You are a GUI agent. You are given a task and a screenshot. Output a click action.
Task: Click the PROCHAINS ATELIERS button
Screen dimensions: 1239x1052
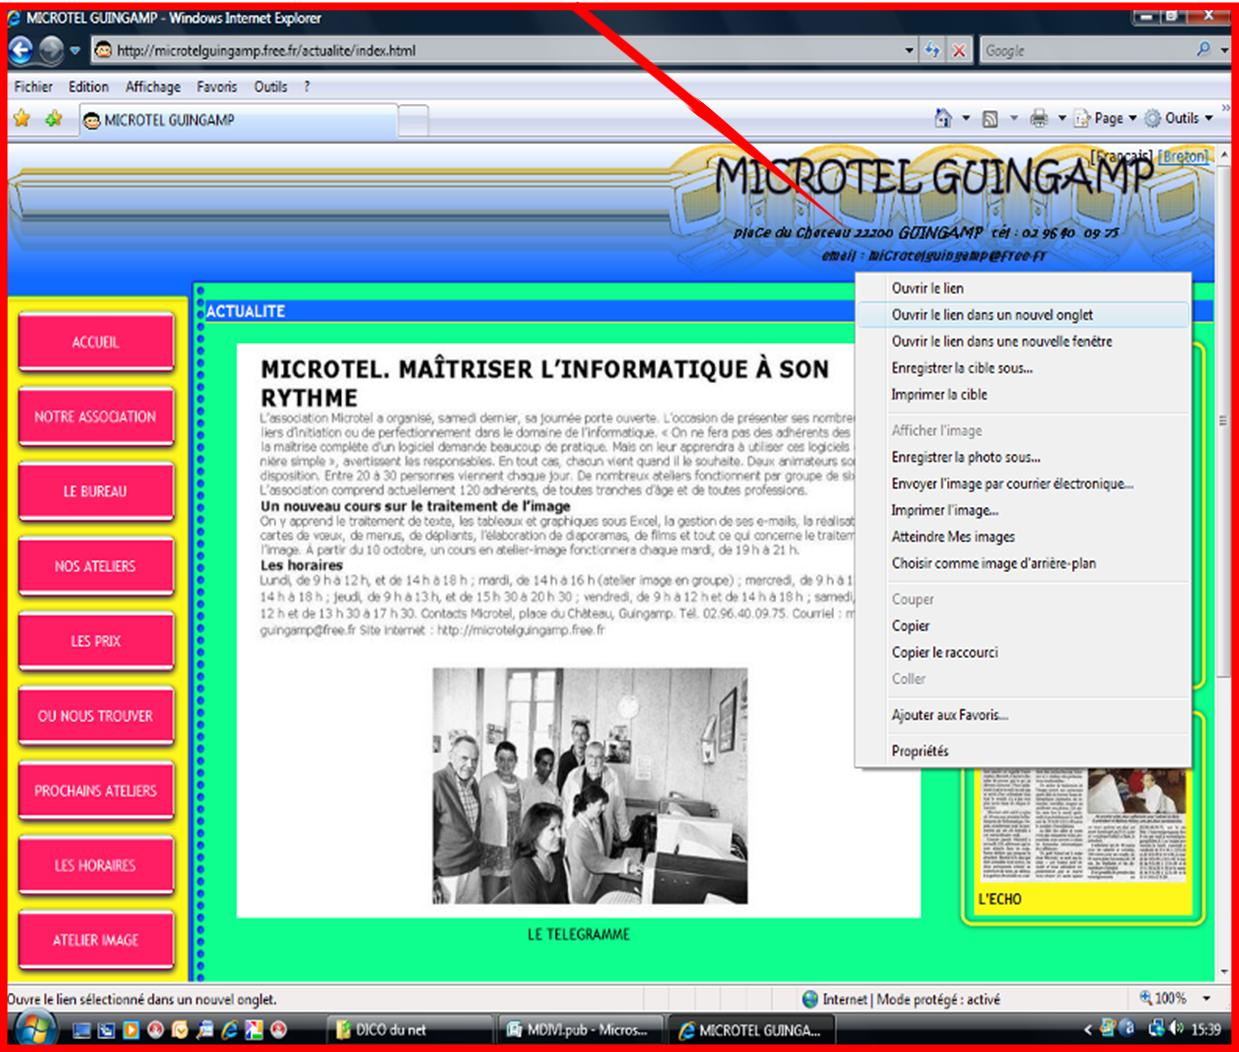tap(96, 791)
